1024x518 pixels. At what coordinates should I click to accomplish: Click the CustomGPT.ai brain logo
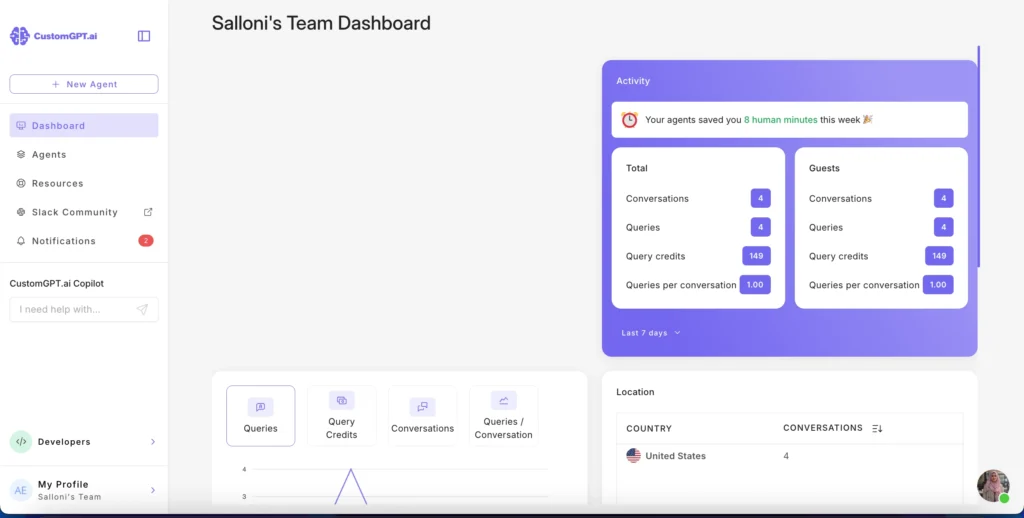[20, 36]
